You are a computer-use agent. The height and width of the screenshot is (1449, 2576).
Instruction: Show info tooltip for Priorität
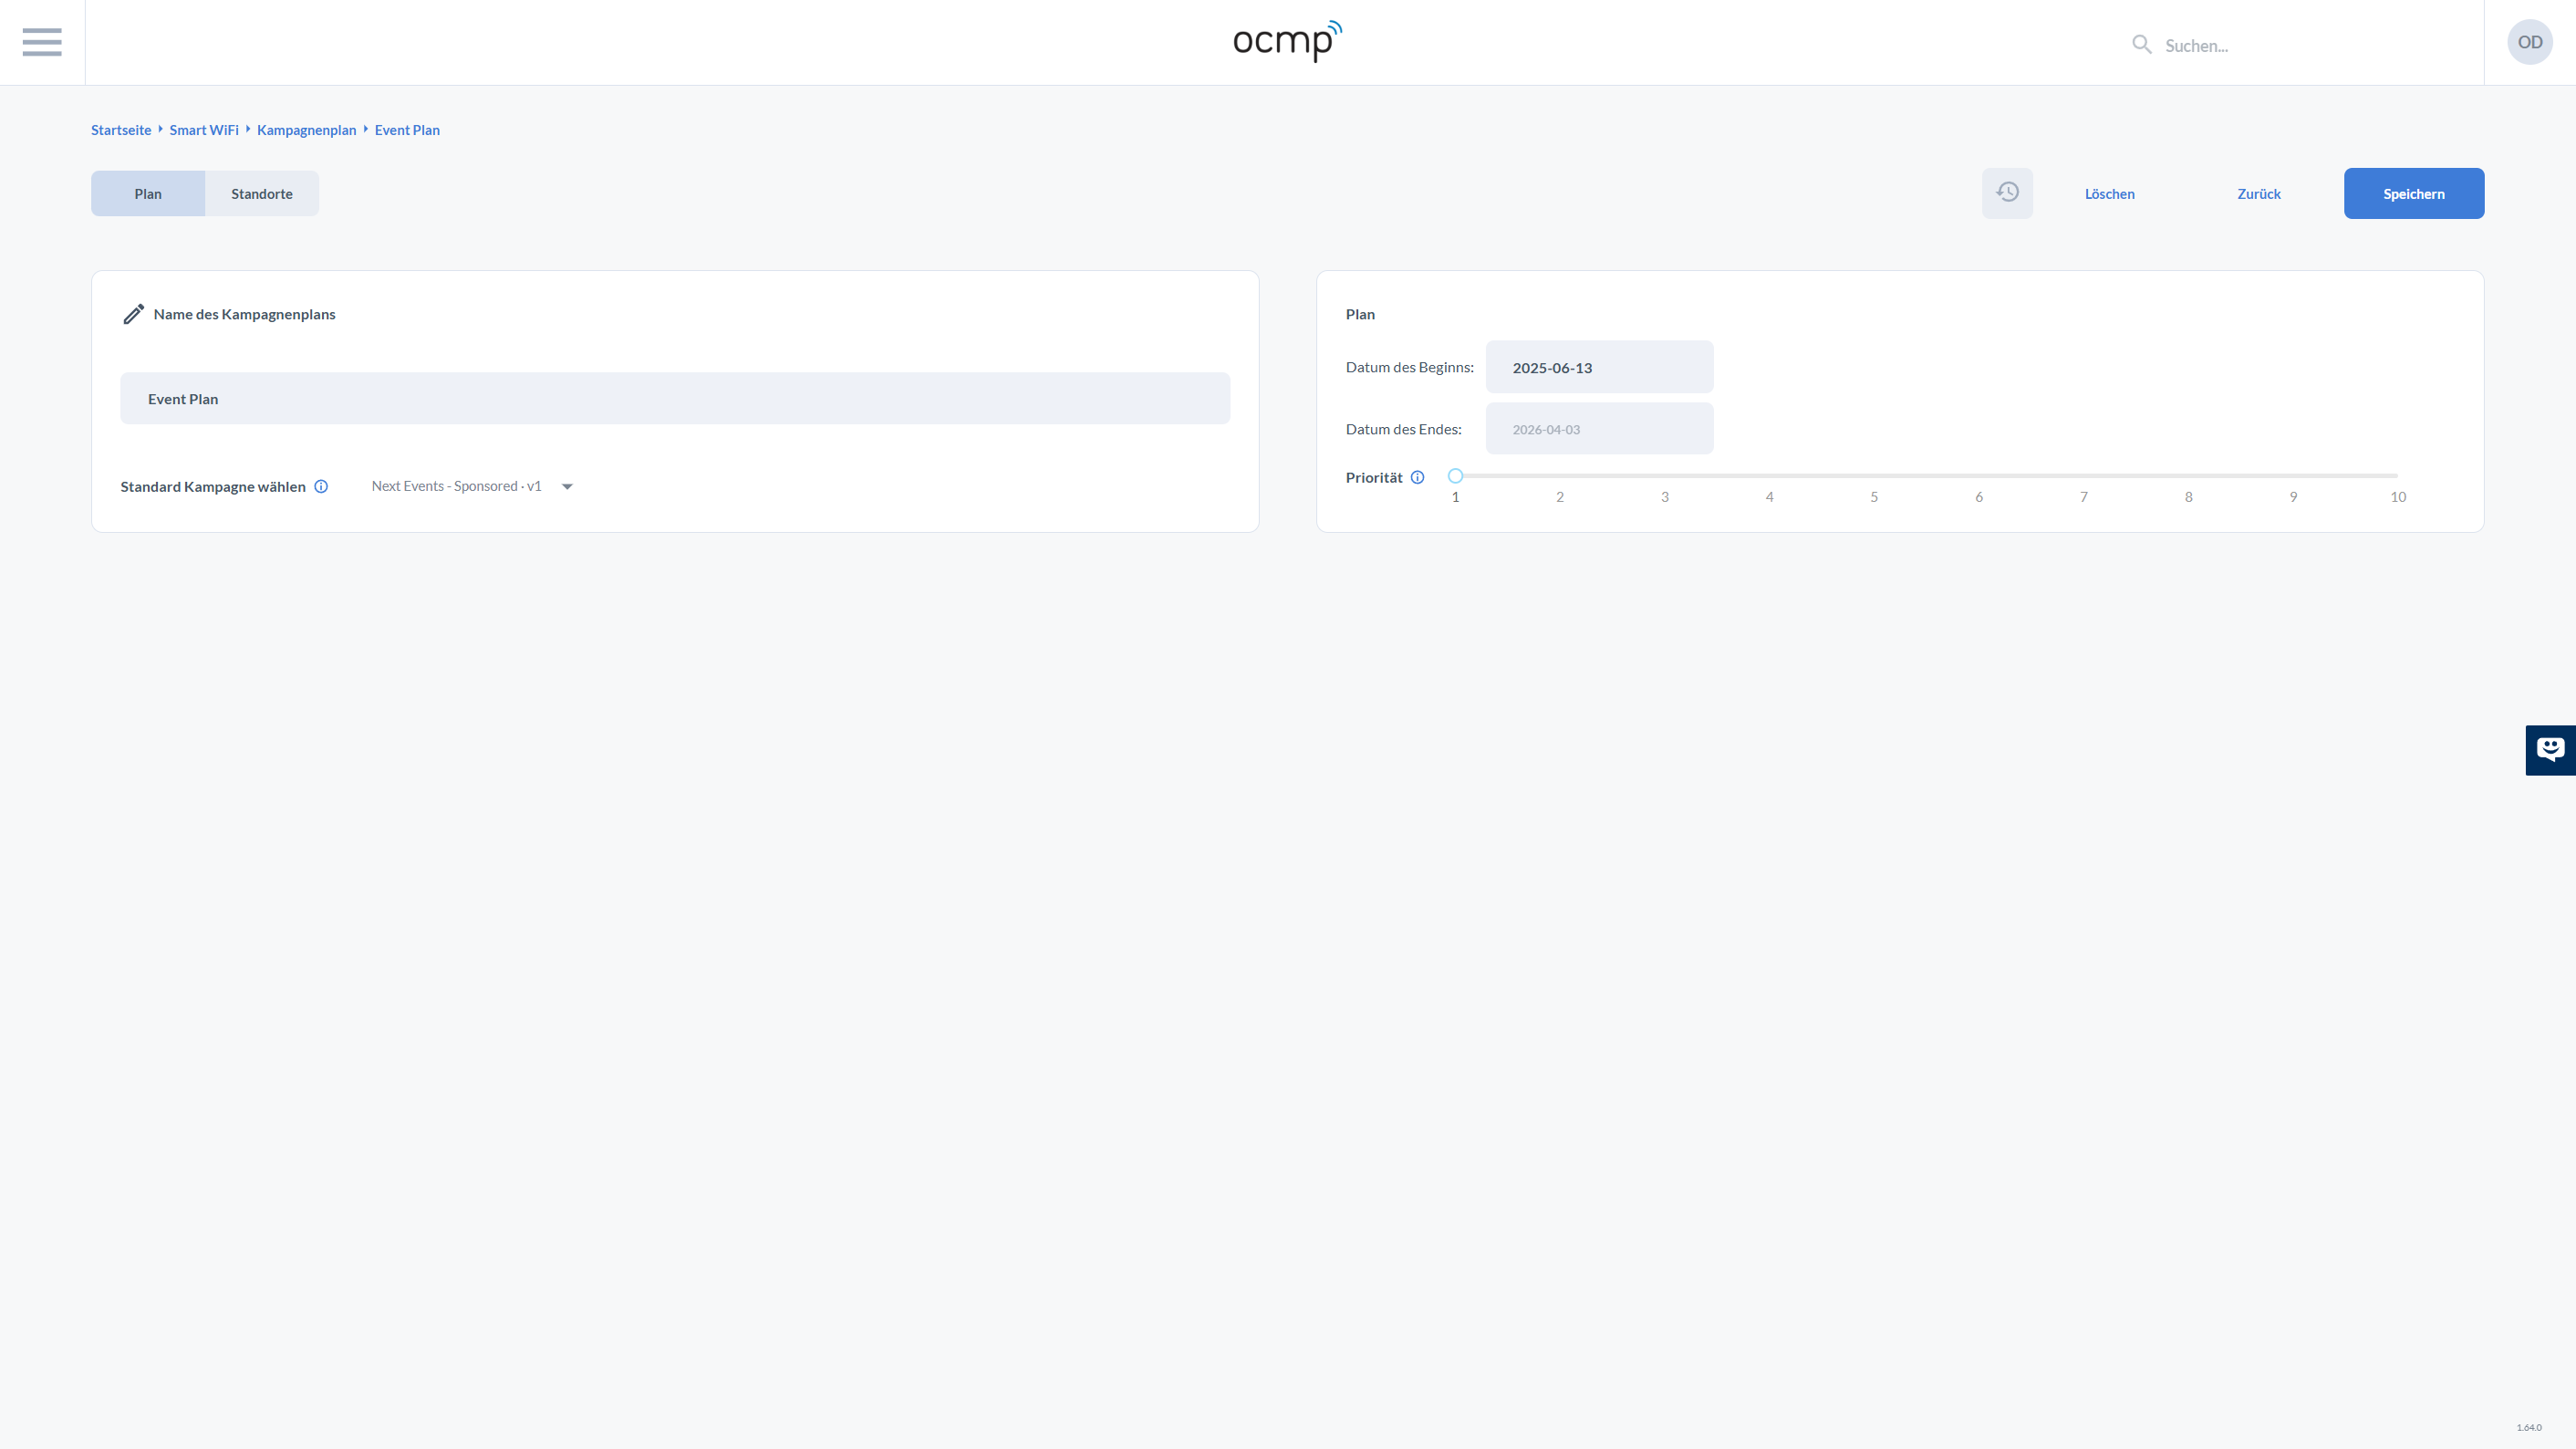point(1417,478)
